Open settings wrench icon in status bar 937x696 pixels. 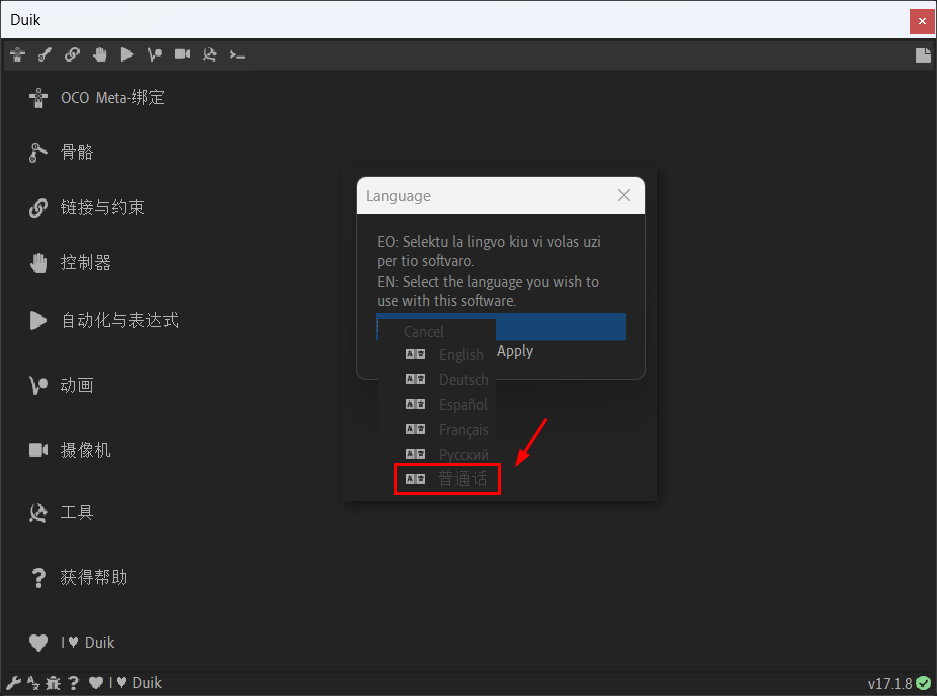pos(13,683)
